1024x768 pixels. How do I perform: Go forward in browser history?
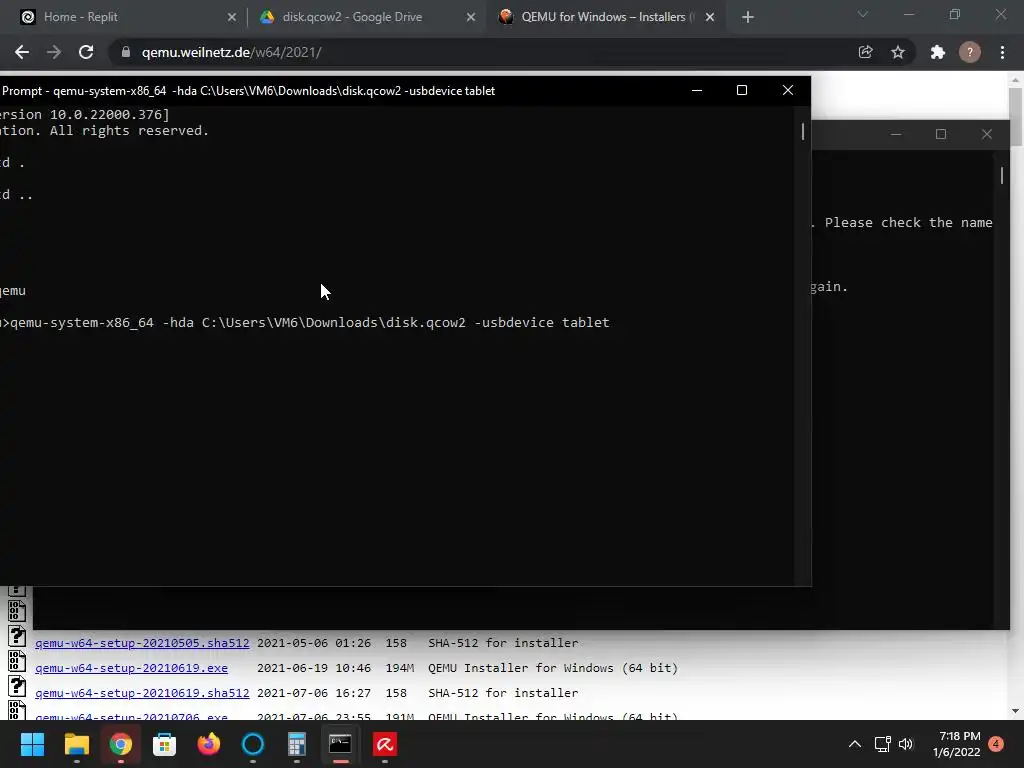[x=54, y=52]
